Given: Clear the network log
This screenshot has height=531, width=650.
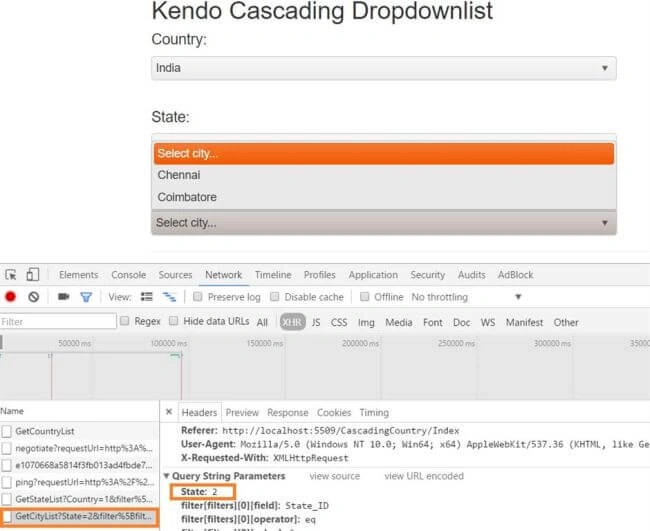Looking at the screenshot, I should tap(34, 297).
